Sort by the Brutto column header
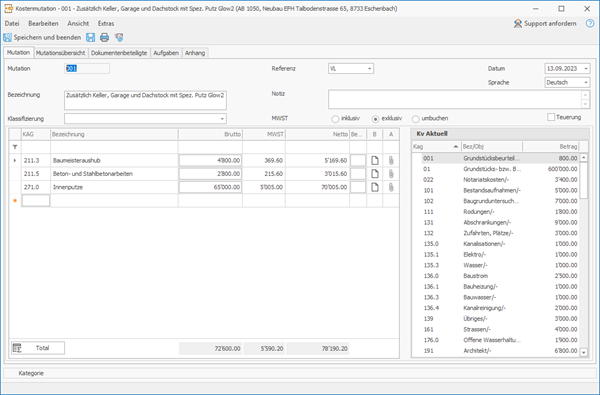 coord(210,134)
